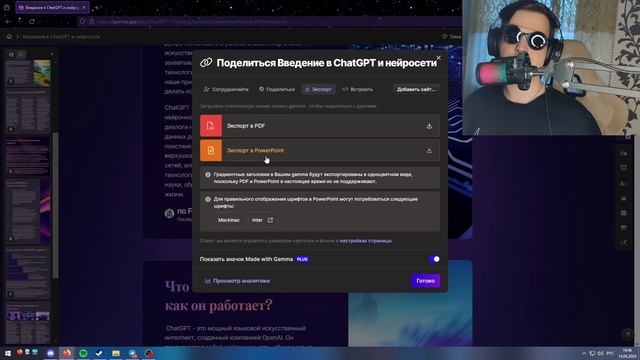Image resolution: width=640 pixels, height=360 pixels.
Task: Click the Введение в ChatGPT breadcrumb title
Action: [61, 37]
